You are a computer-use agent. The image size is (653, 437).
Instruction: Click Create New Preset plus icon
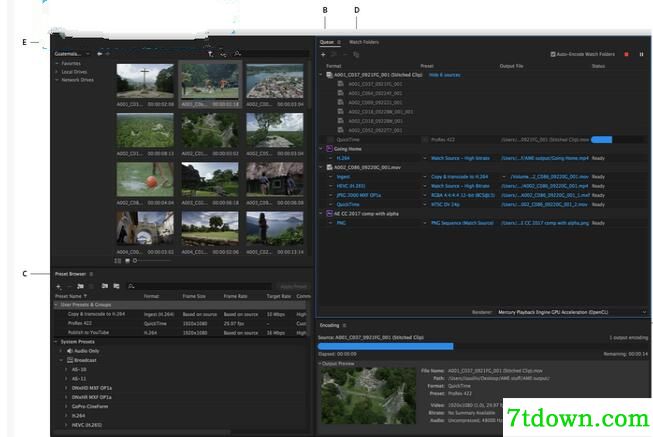(59, 287)
